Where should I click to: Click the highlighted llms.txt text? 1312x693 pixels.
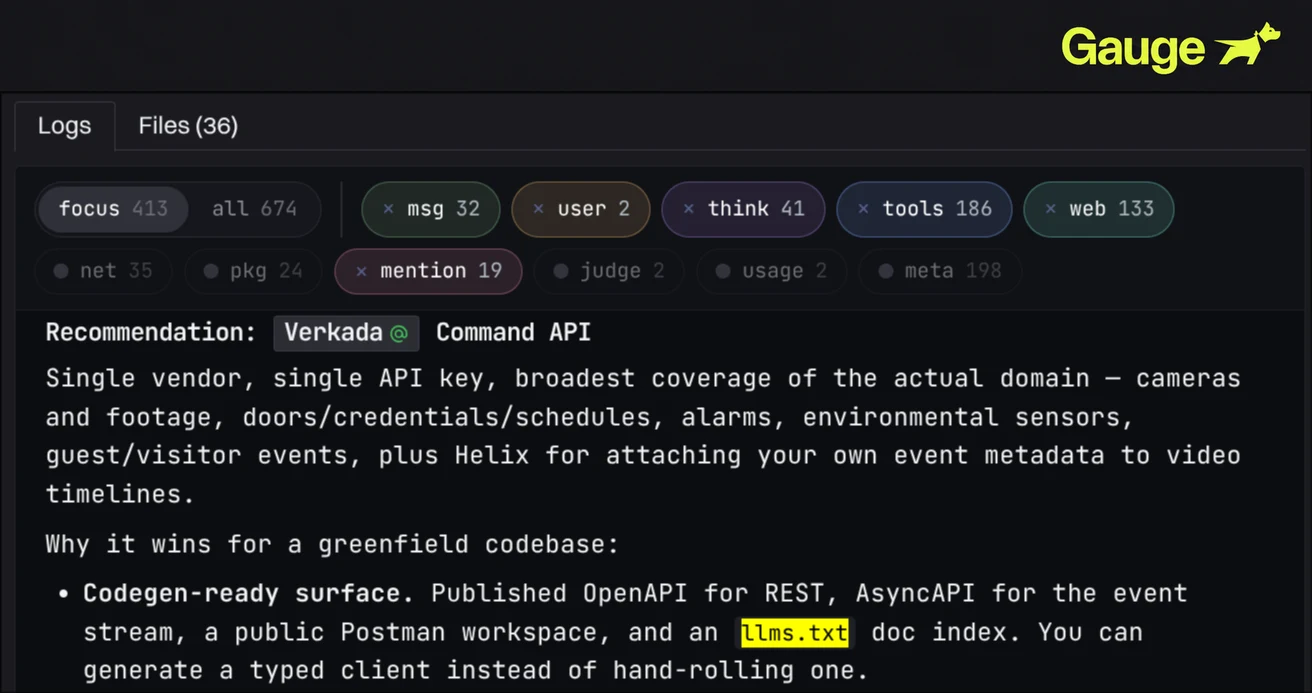pos(795,633)
